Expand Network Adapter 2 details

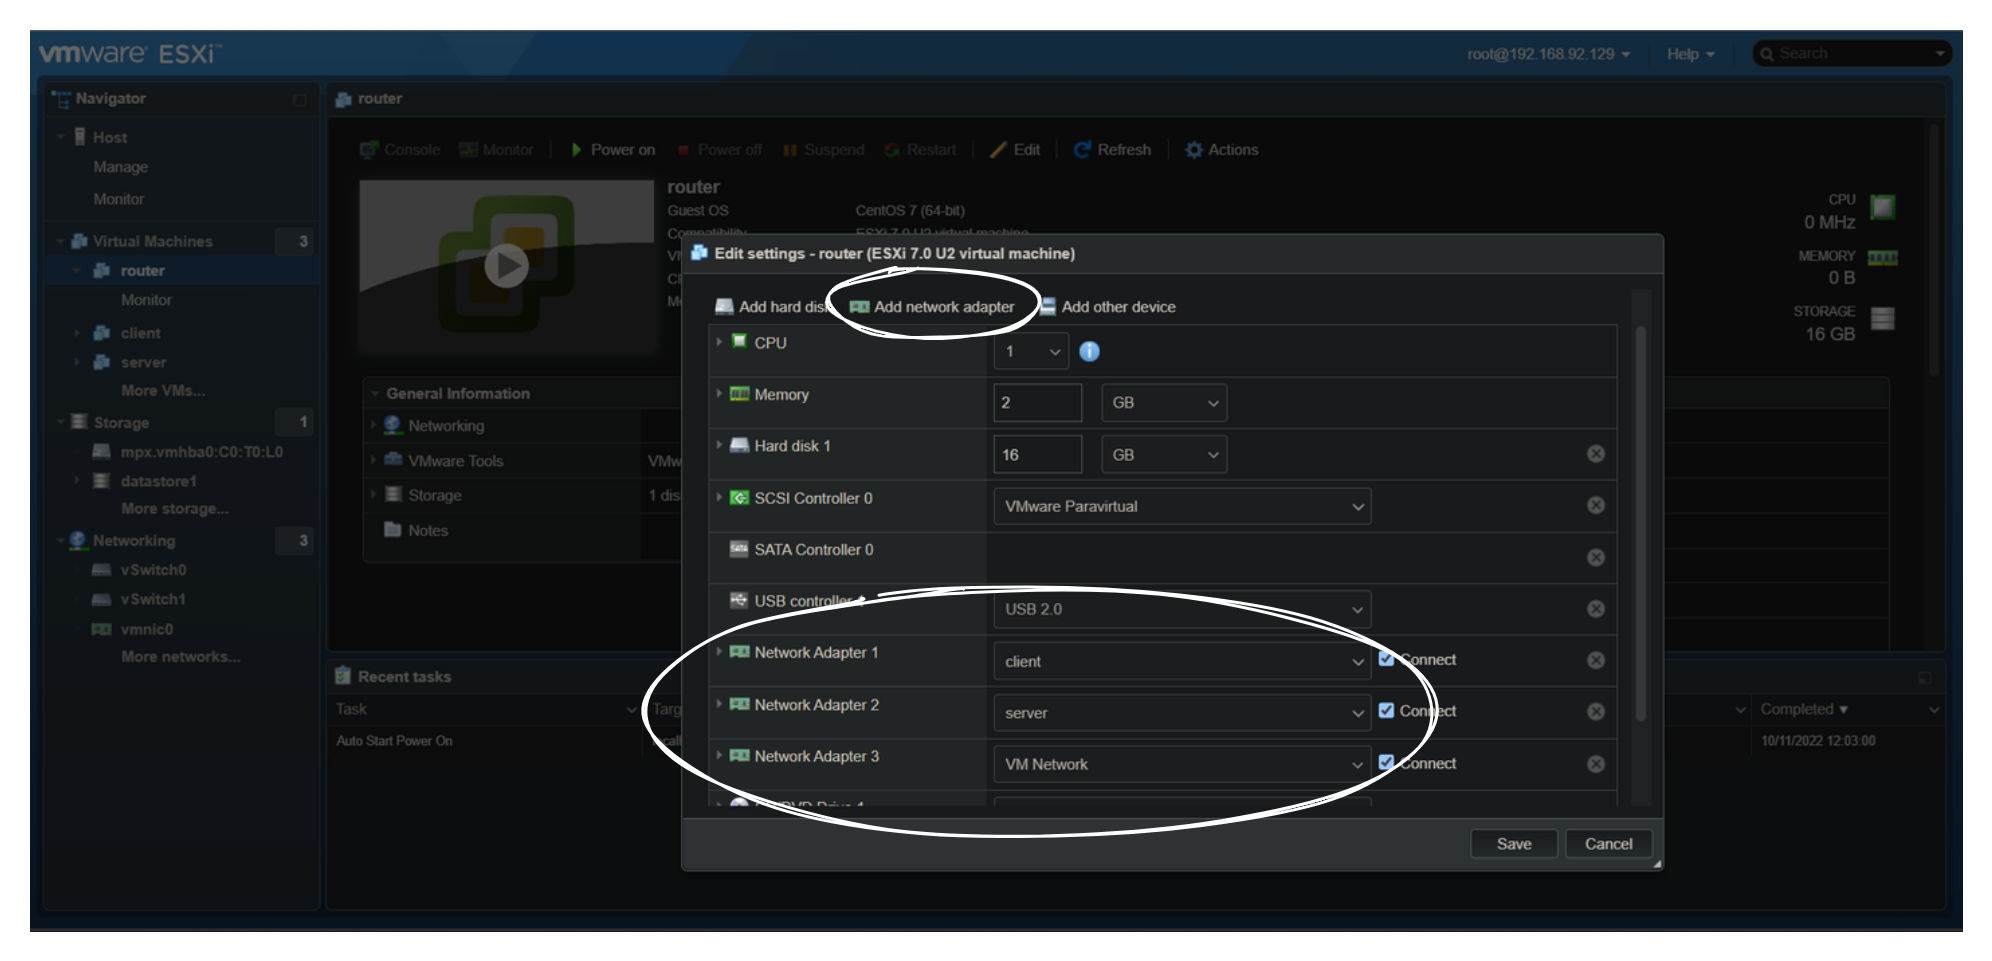click(719, 704)
